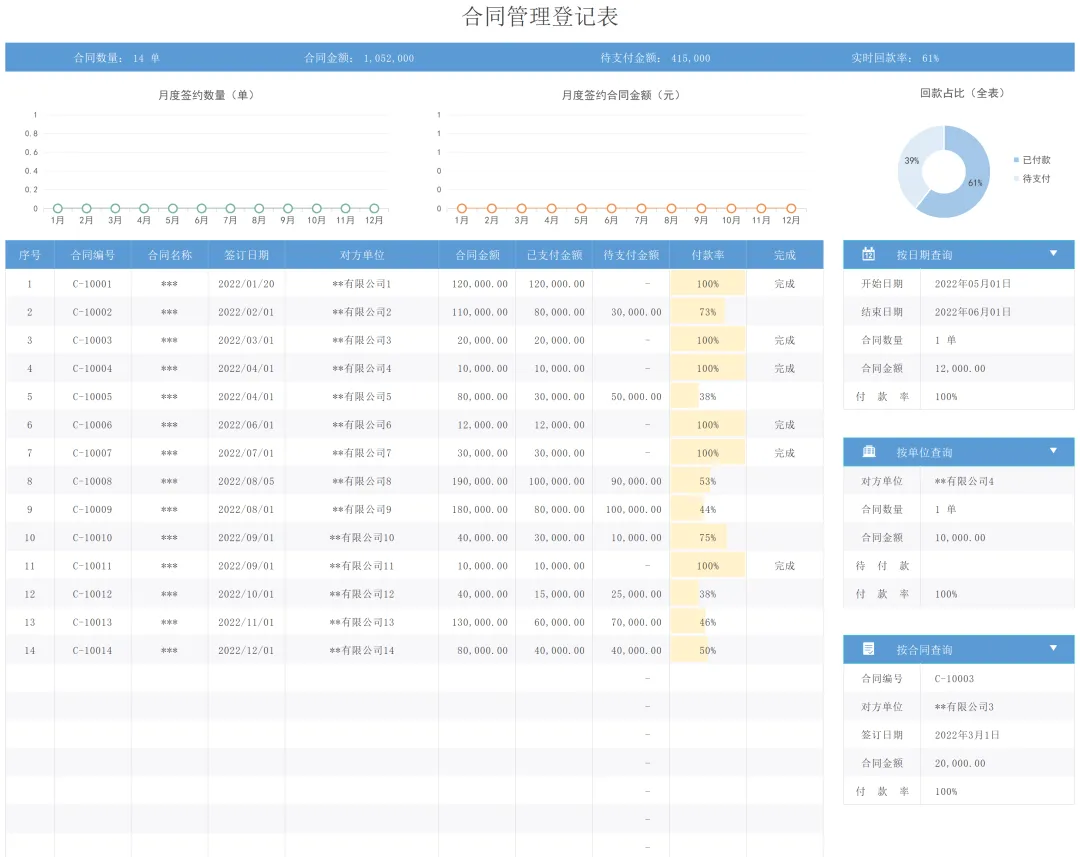Click pending amount 90,000.00
Image resolution: width=1080 pixels, height=857 pixels.
point(636,482)
